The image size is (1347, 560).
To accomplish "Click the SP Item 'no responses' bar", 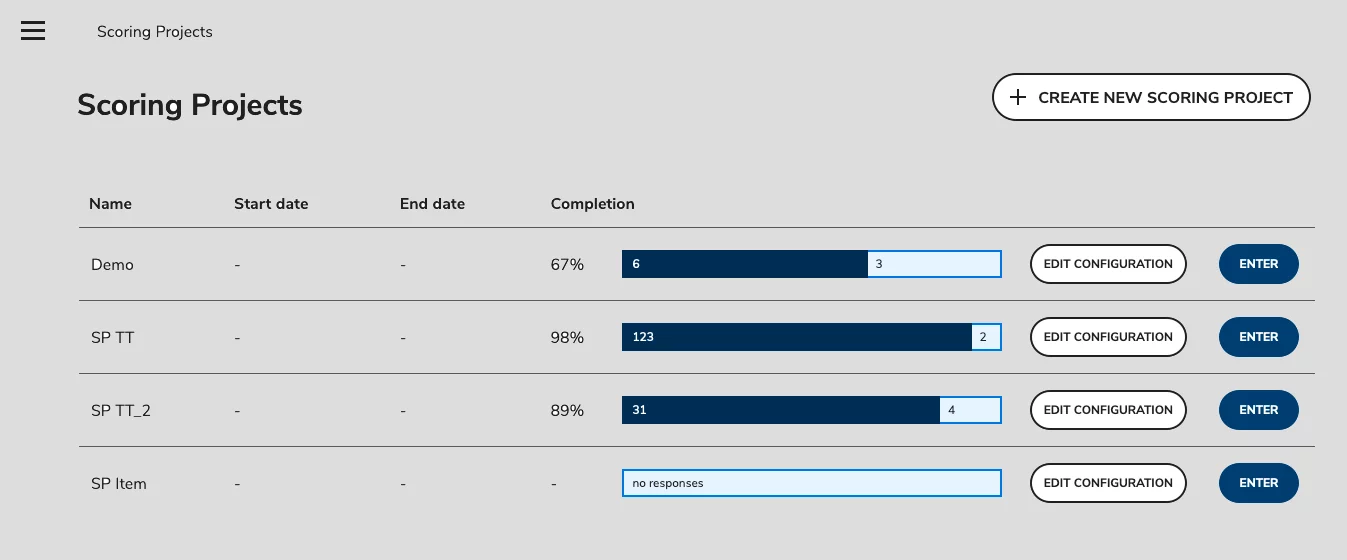I will (x=811, y=483).
